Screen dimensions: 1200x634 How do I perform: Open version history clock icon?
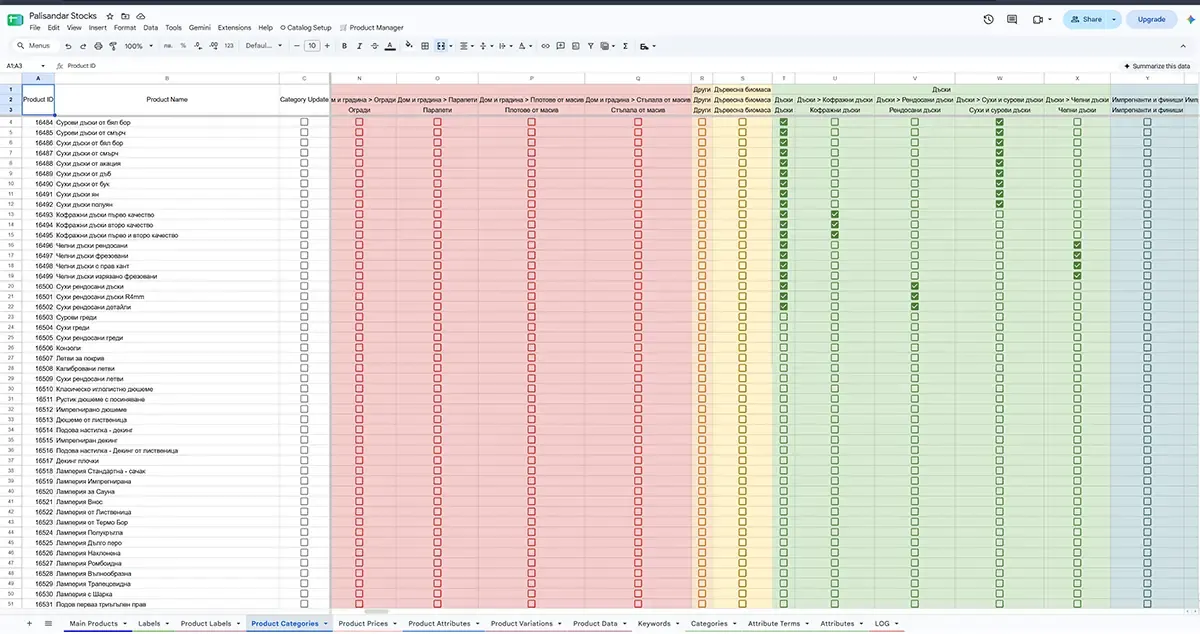(988, 19)
